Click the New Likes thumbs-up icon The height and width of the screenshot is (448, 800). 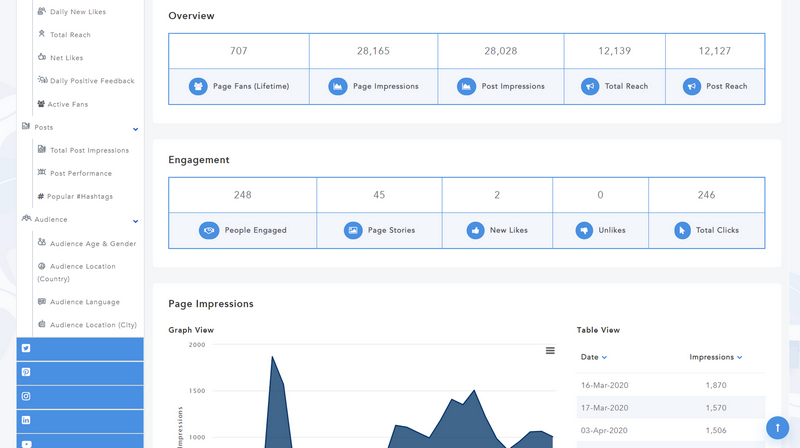475,230
